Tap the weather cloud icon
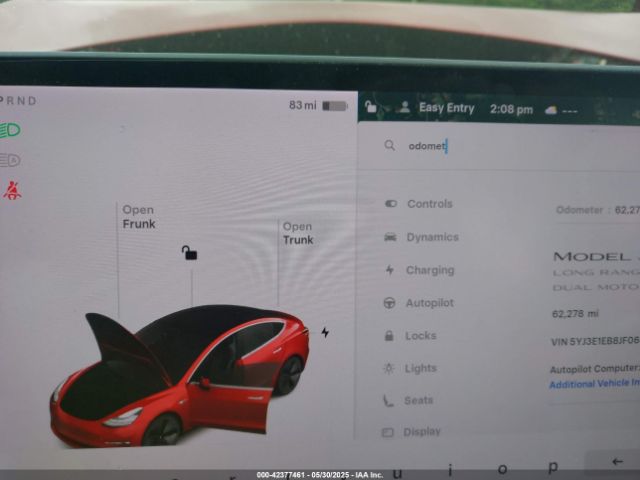640x480 pixels. 551,110
